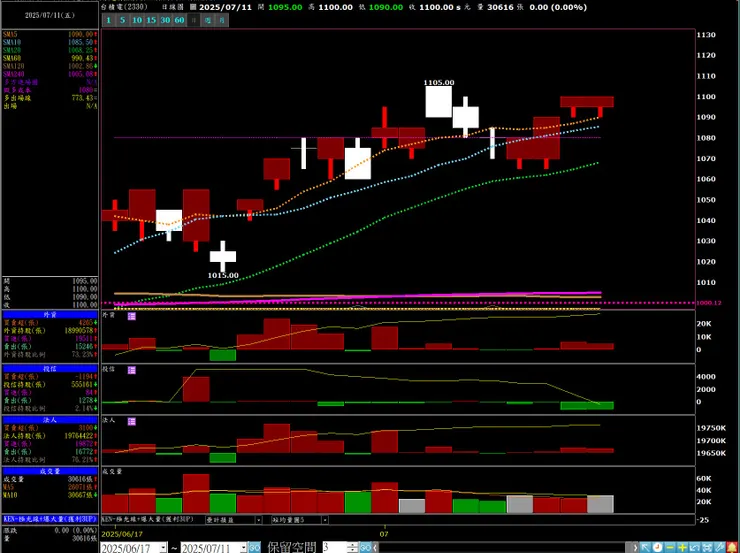Click the 1015.00 low price label on chart
The height and width of the screenshot is (553, 740).
click(x=223, y=275)
